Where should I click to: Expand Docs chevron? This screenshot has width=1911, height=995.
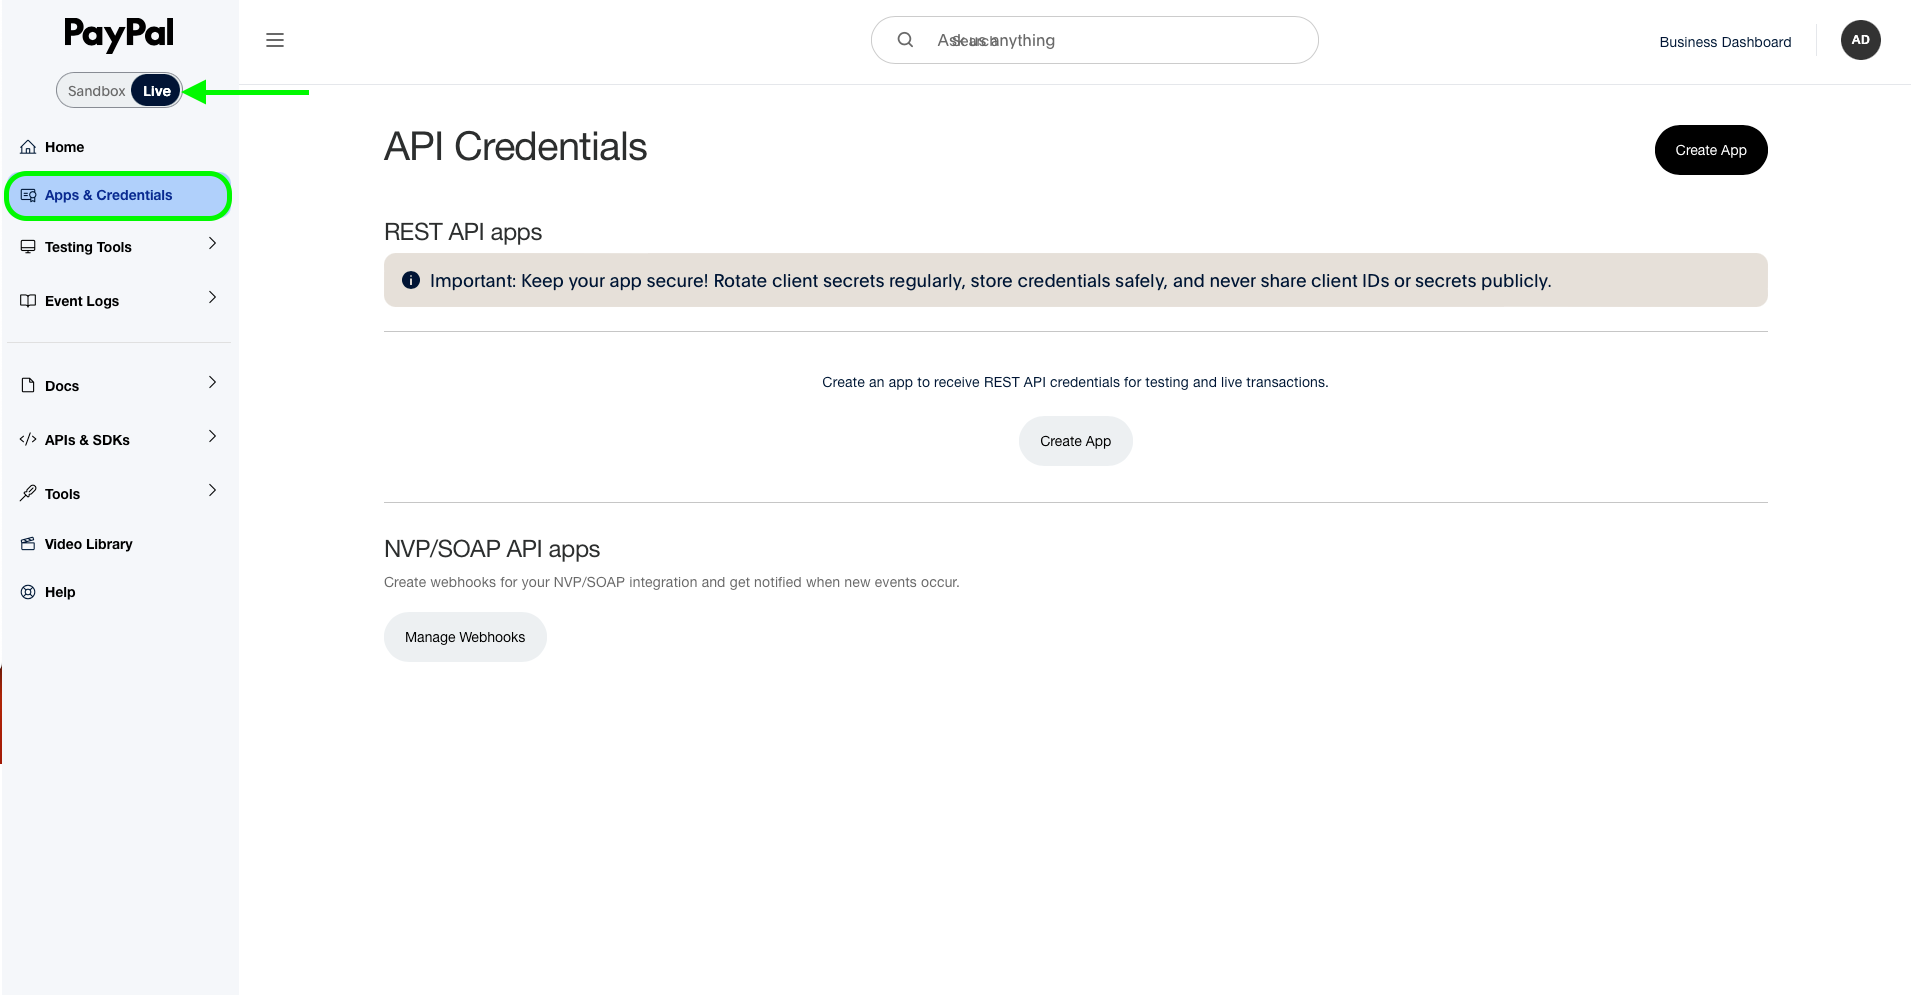click(x=212, y=383)
